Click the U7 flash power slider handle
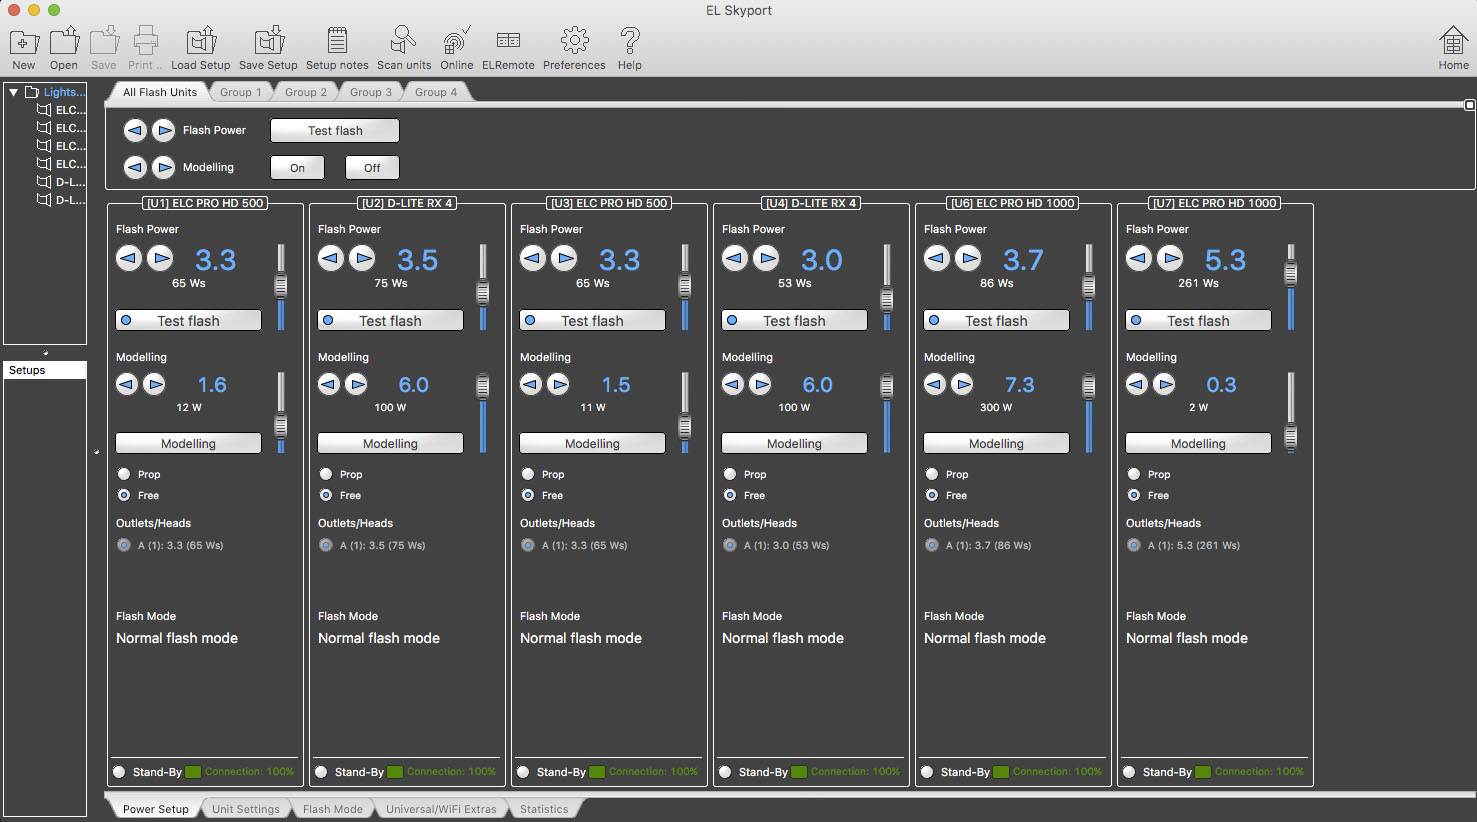 click(x=1291, y=273)
